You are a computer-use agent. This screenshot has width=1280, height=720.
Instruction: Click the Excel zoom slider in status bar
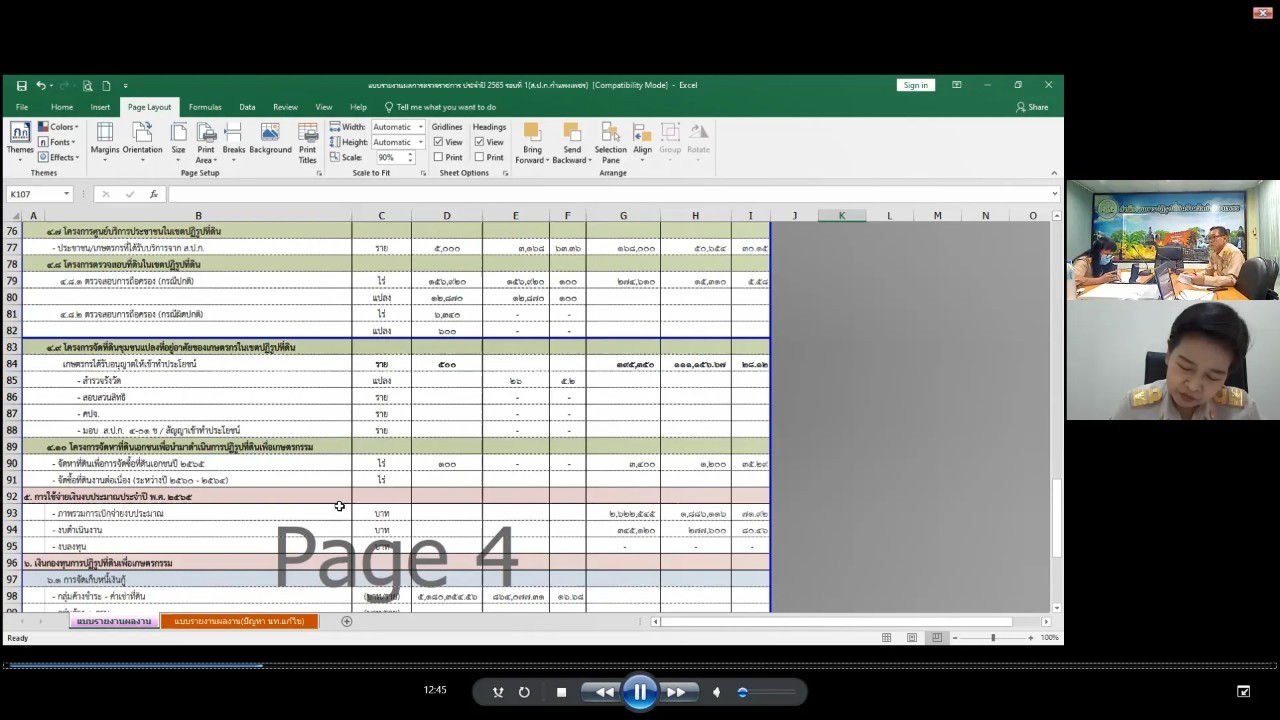(x=993, y=638)
